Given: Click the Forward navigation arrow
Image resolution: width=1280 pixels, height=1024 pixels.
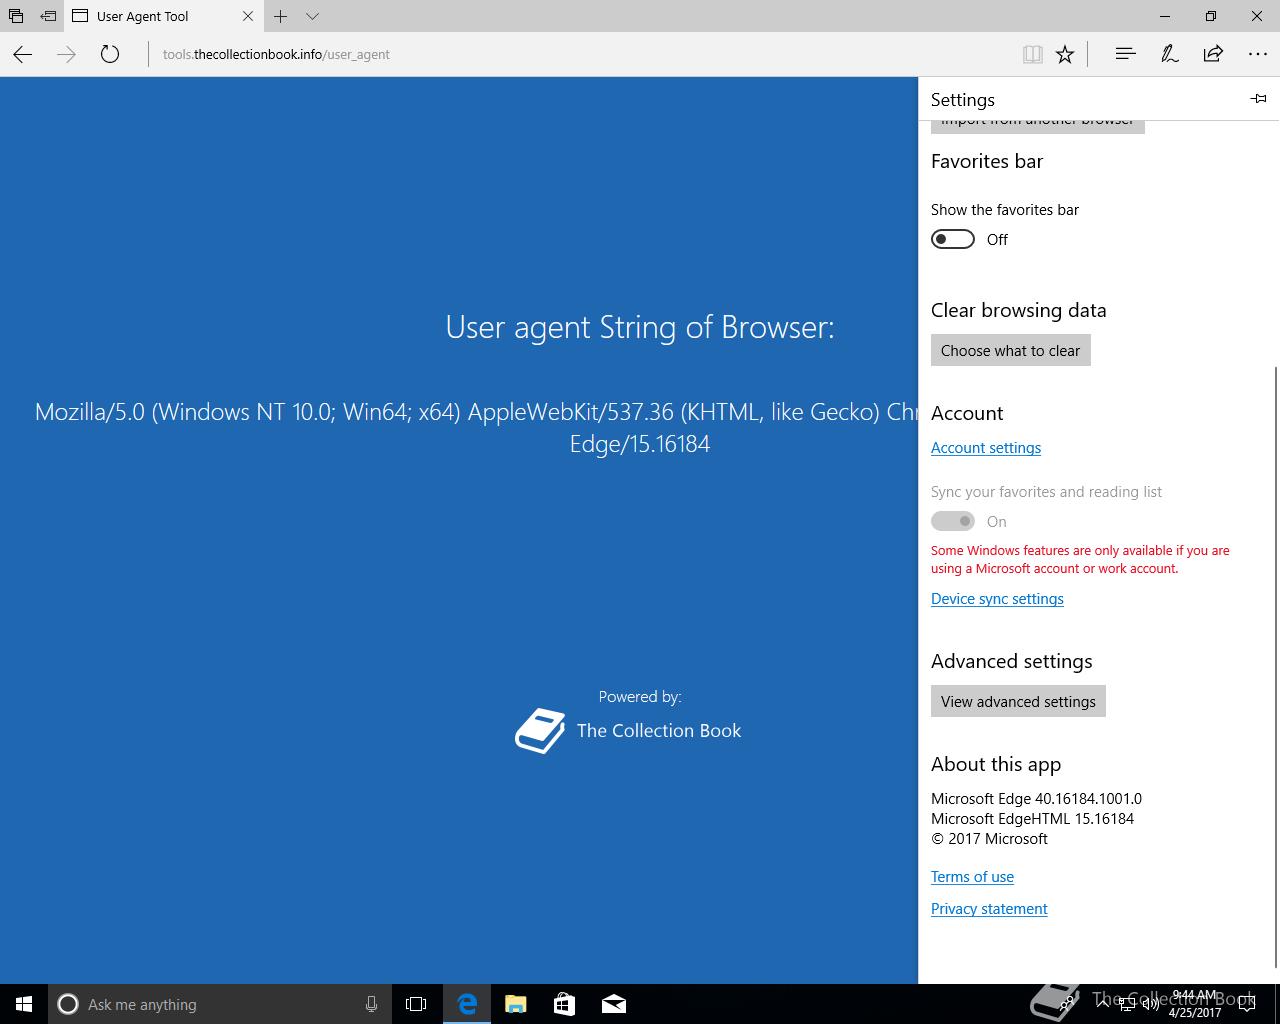Looking at the screenshot, I should point(66,55).
